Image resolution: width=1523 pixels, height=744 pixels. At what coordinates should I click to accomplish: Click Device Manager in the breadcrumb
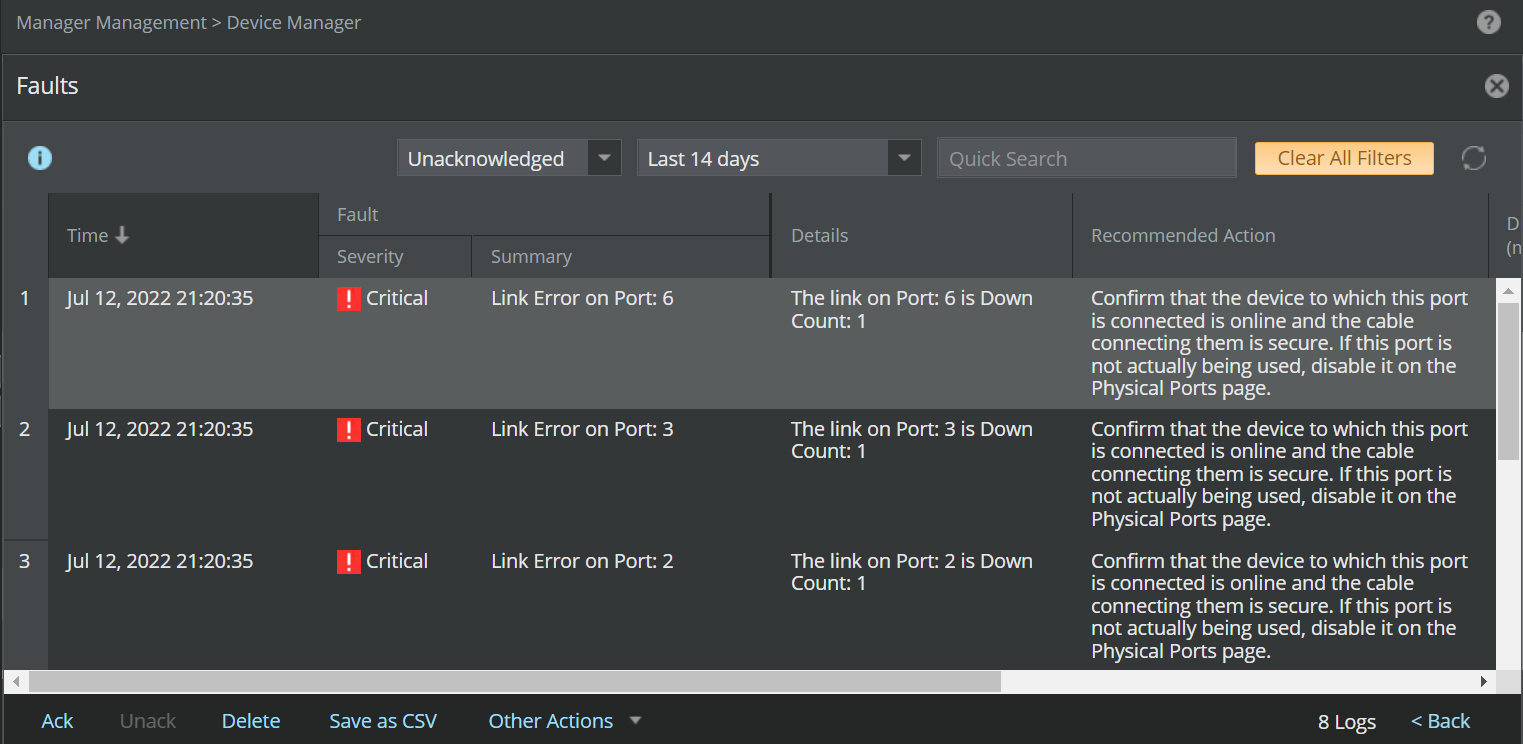pos(294,22)
